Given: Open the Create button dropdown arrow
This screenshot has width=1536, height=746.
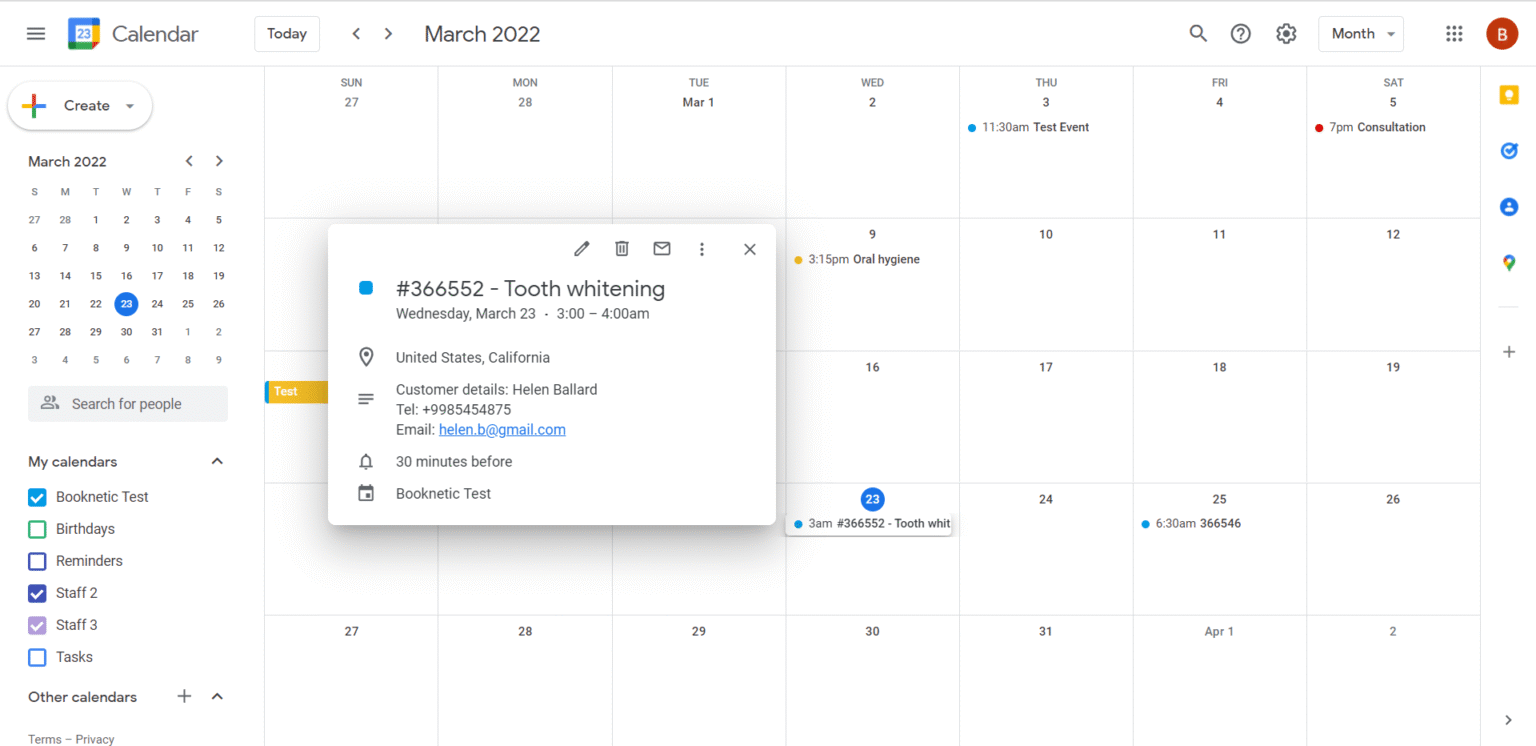Looking at the screenshot, I should (130, 106).
